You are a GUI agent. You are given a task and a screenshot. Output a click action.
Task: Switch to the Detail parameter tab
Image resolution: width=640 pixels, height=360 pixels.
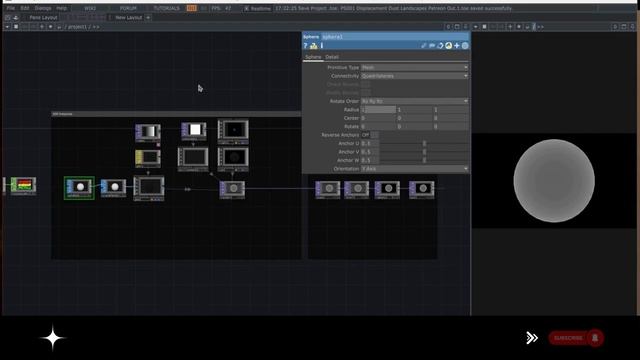pos(332,57)
